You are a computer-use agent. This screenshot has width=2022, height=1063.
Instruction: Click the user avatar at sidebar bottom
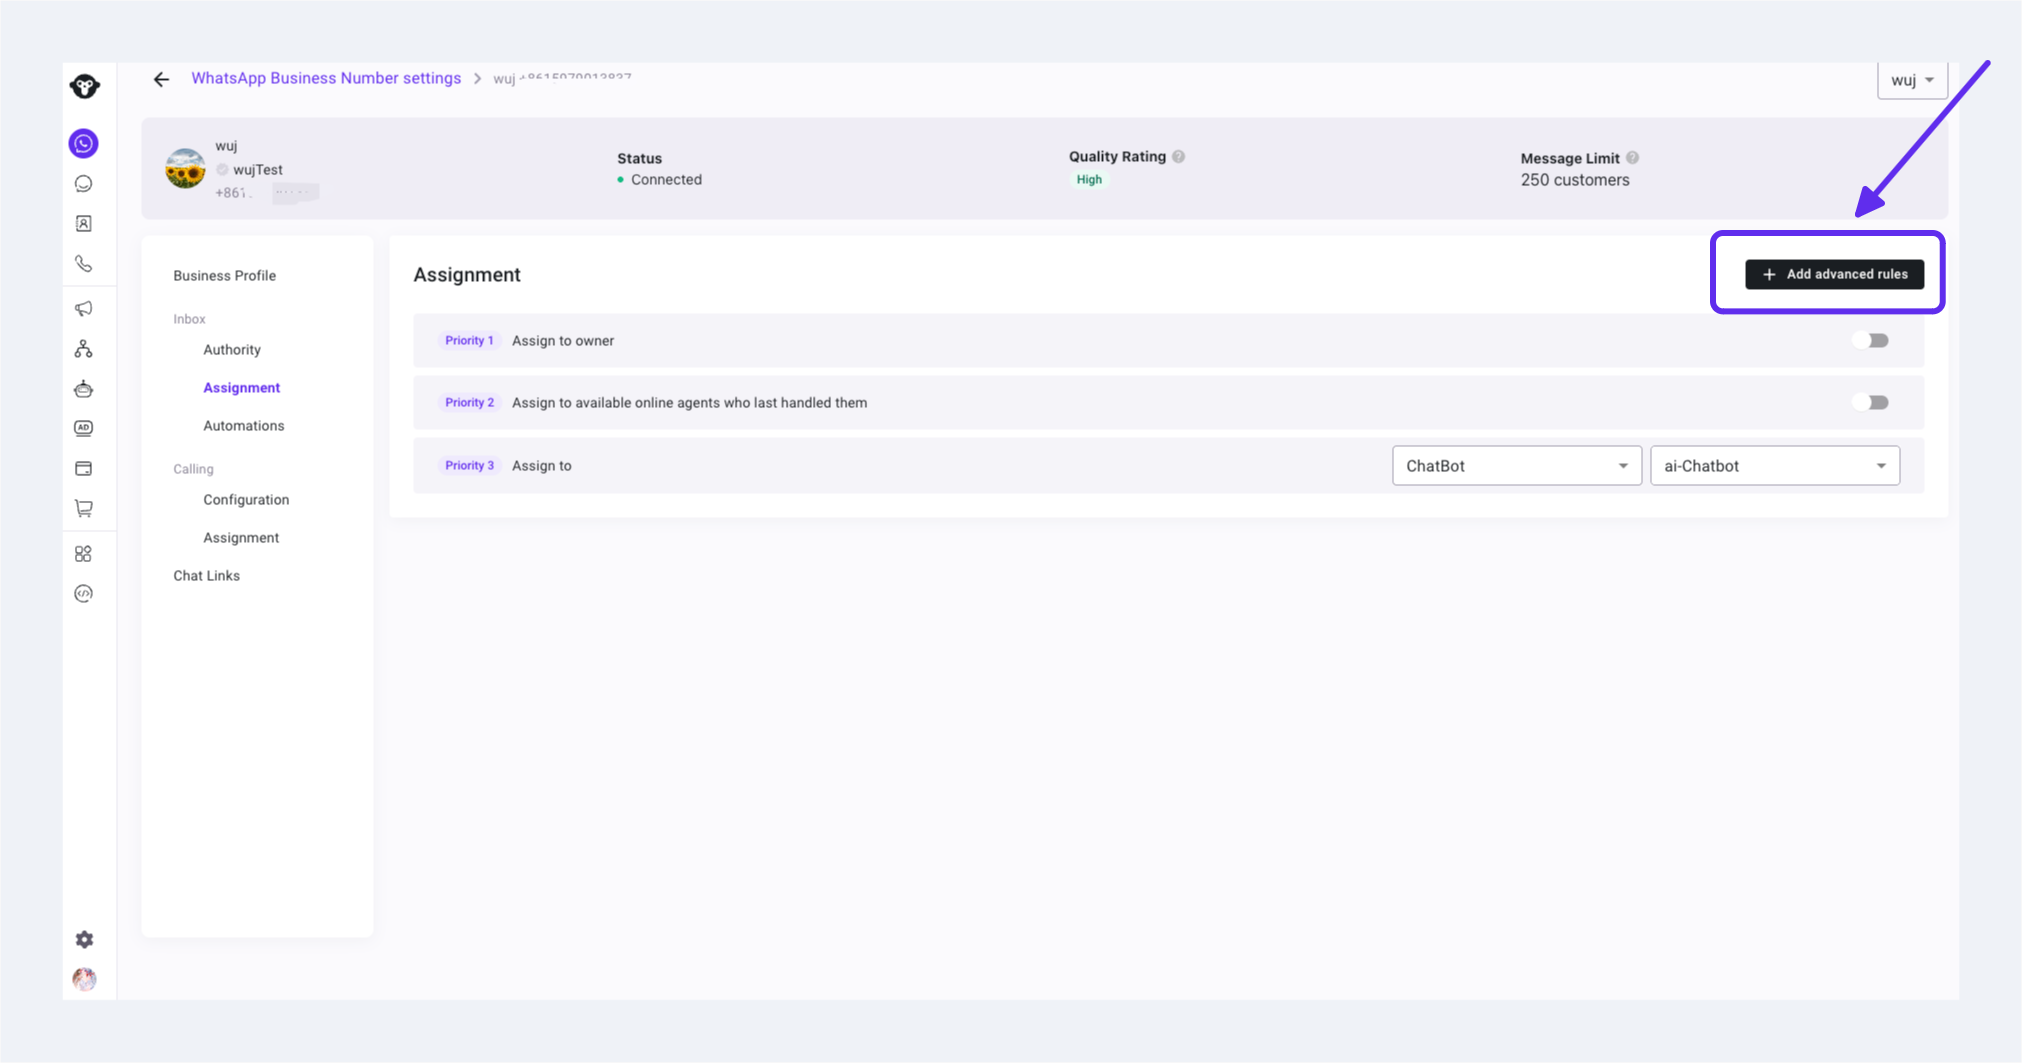[x=84, y=979]
